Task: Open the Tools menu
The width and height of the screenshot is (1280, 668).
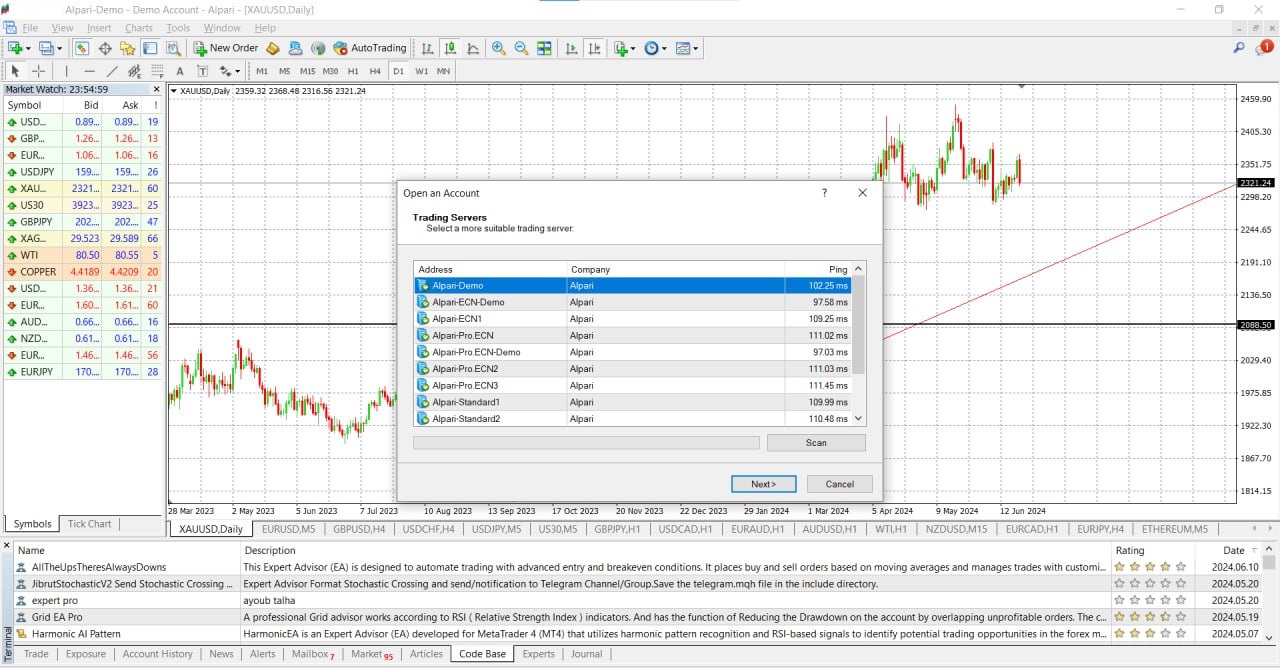Action: coord(178,28)
